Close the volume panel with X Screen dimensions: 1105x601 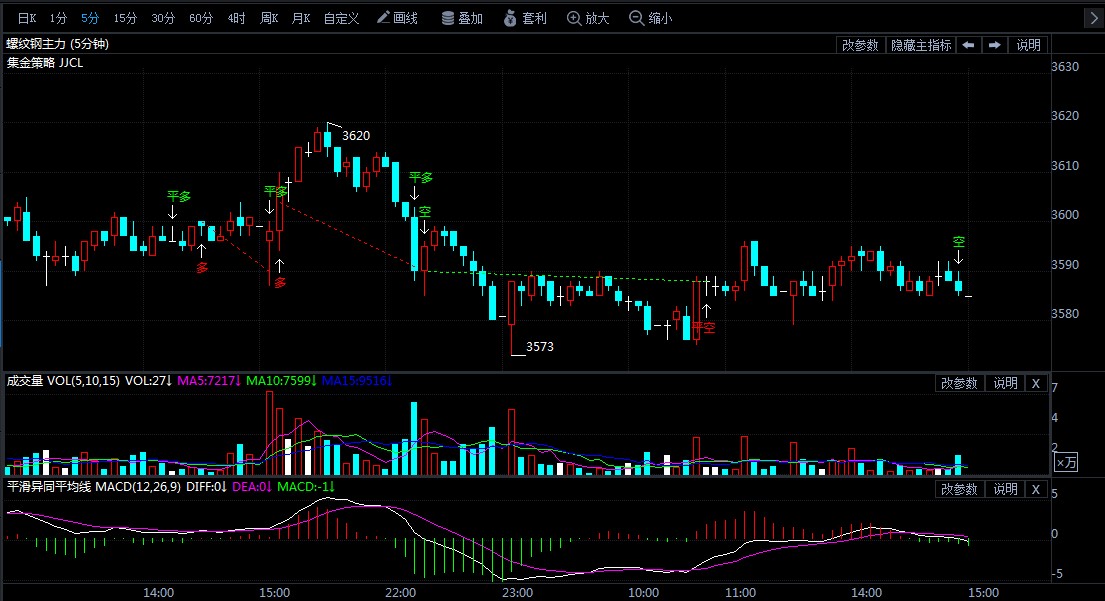point(1036,383)
